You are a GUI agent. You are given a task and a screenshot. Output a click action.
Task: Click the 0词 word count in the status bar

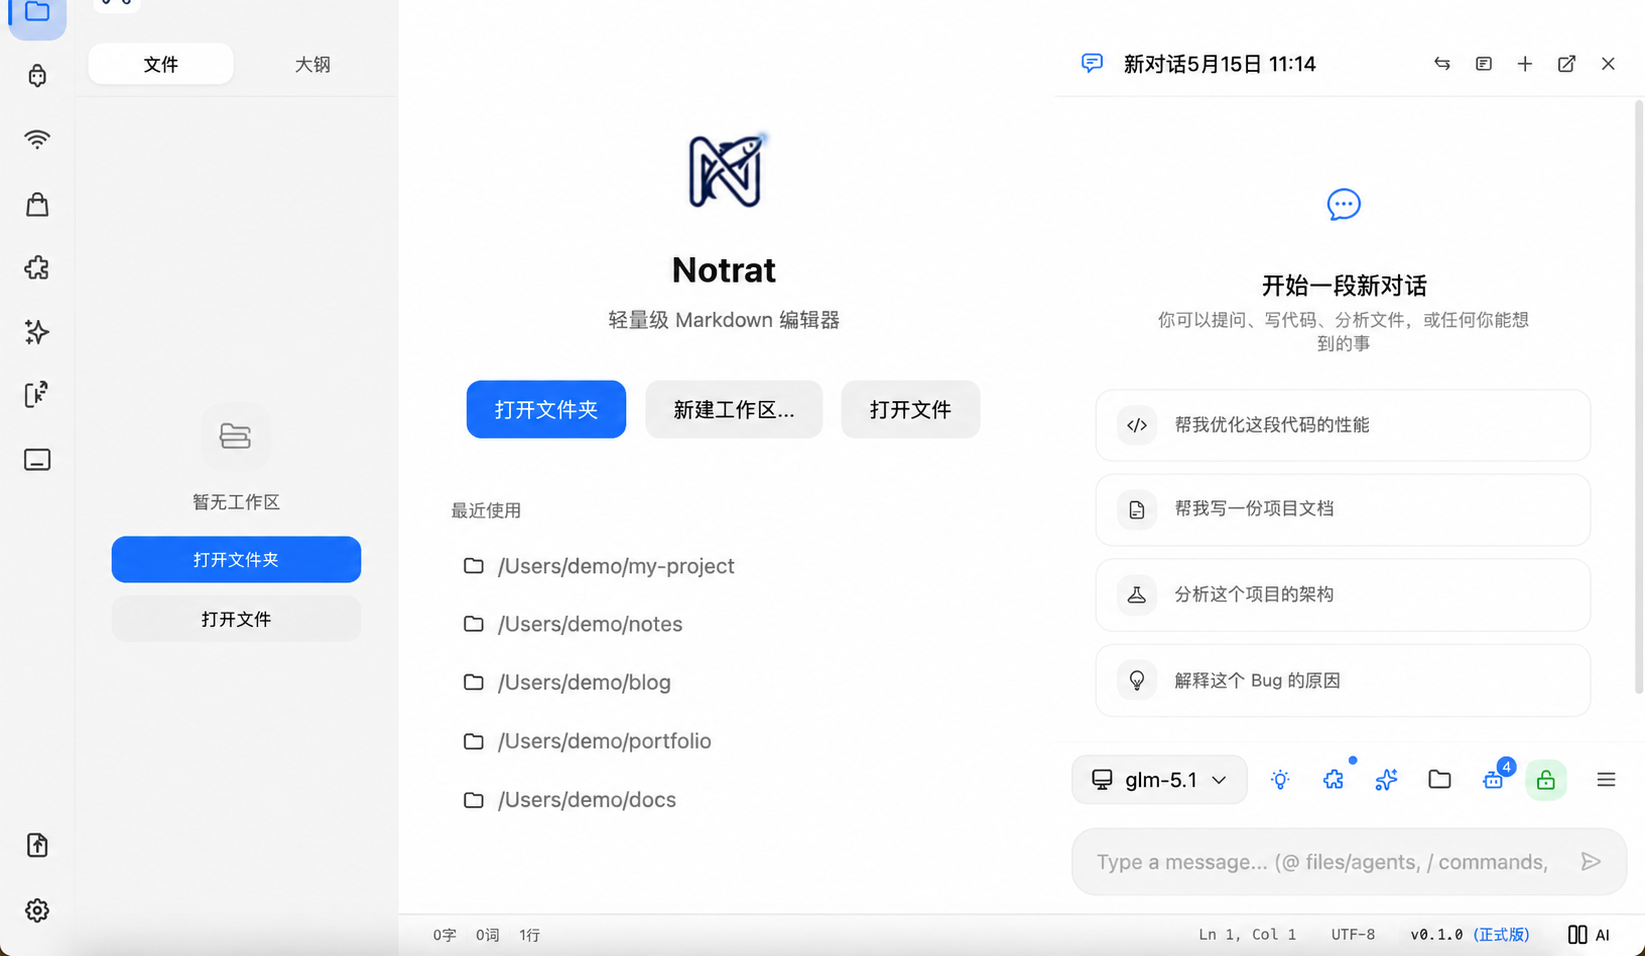(487, 935)
